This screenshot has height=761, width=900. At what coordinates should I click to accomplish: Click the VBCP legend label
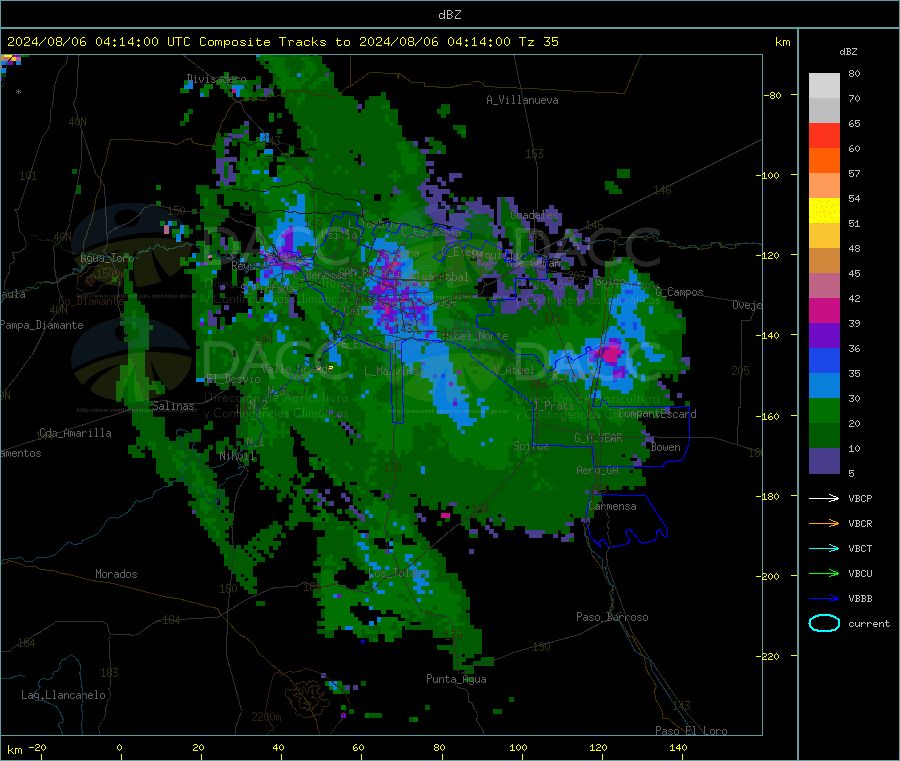(x=860, y=498)
